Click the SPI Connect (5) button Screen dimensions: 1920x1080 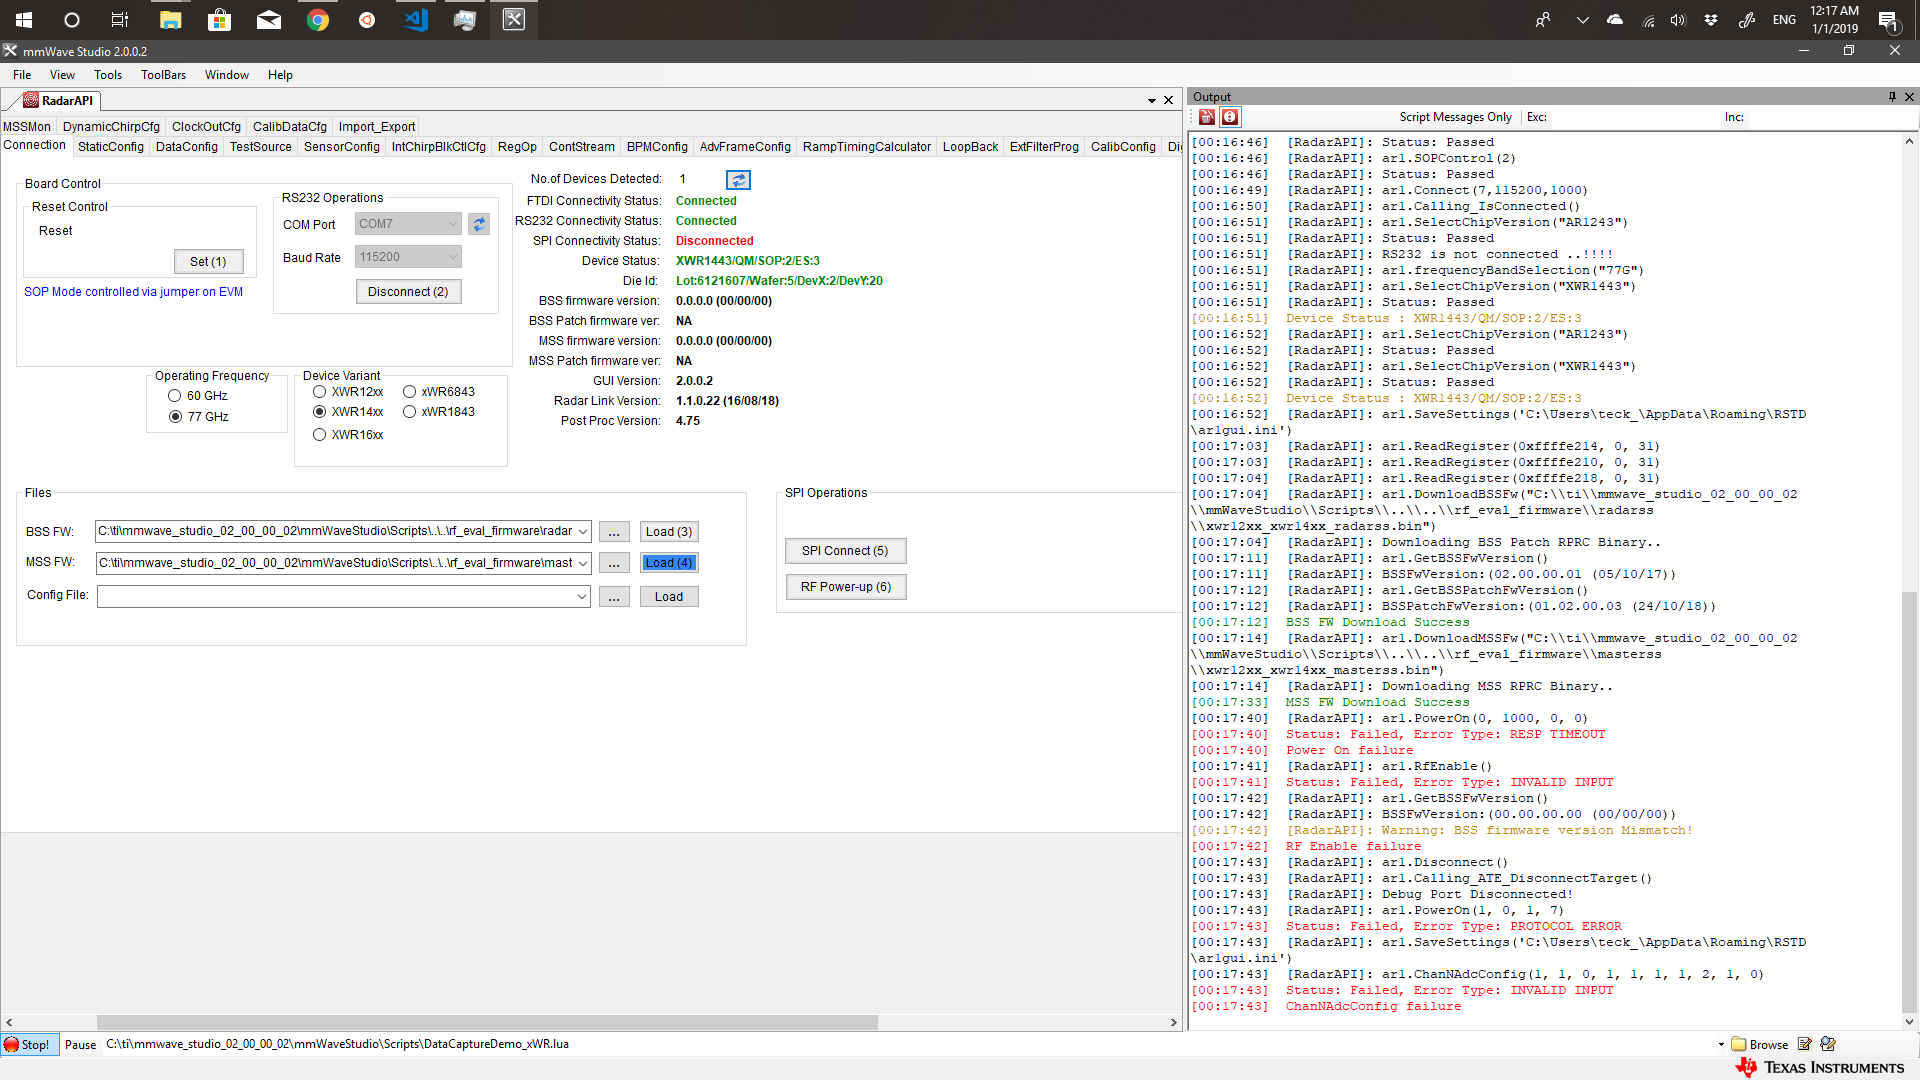(x=845, y=551)
